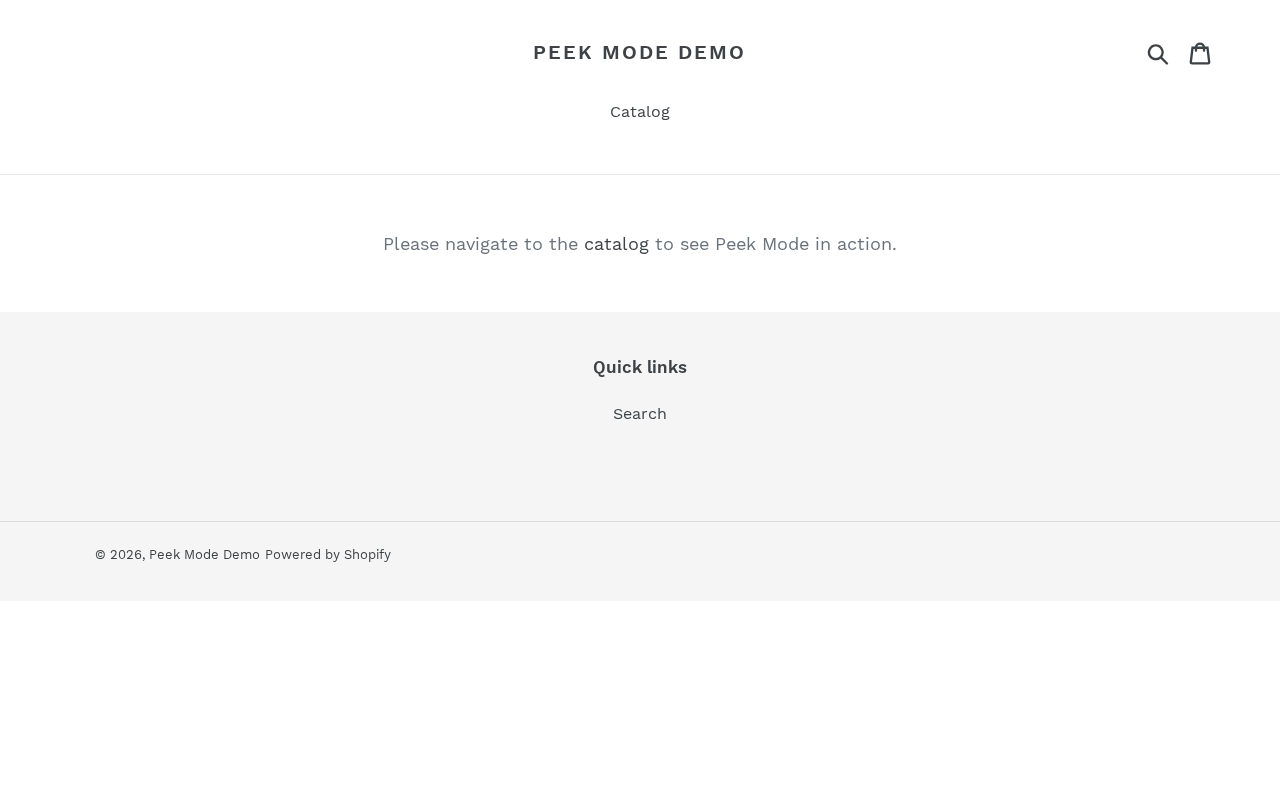Open the Peek Mode Demo footer link
This screenshot has height=800, width=1280.
point(204,555)
